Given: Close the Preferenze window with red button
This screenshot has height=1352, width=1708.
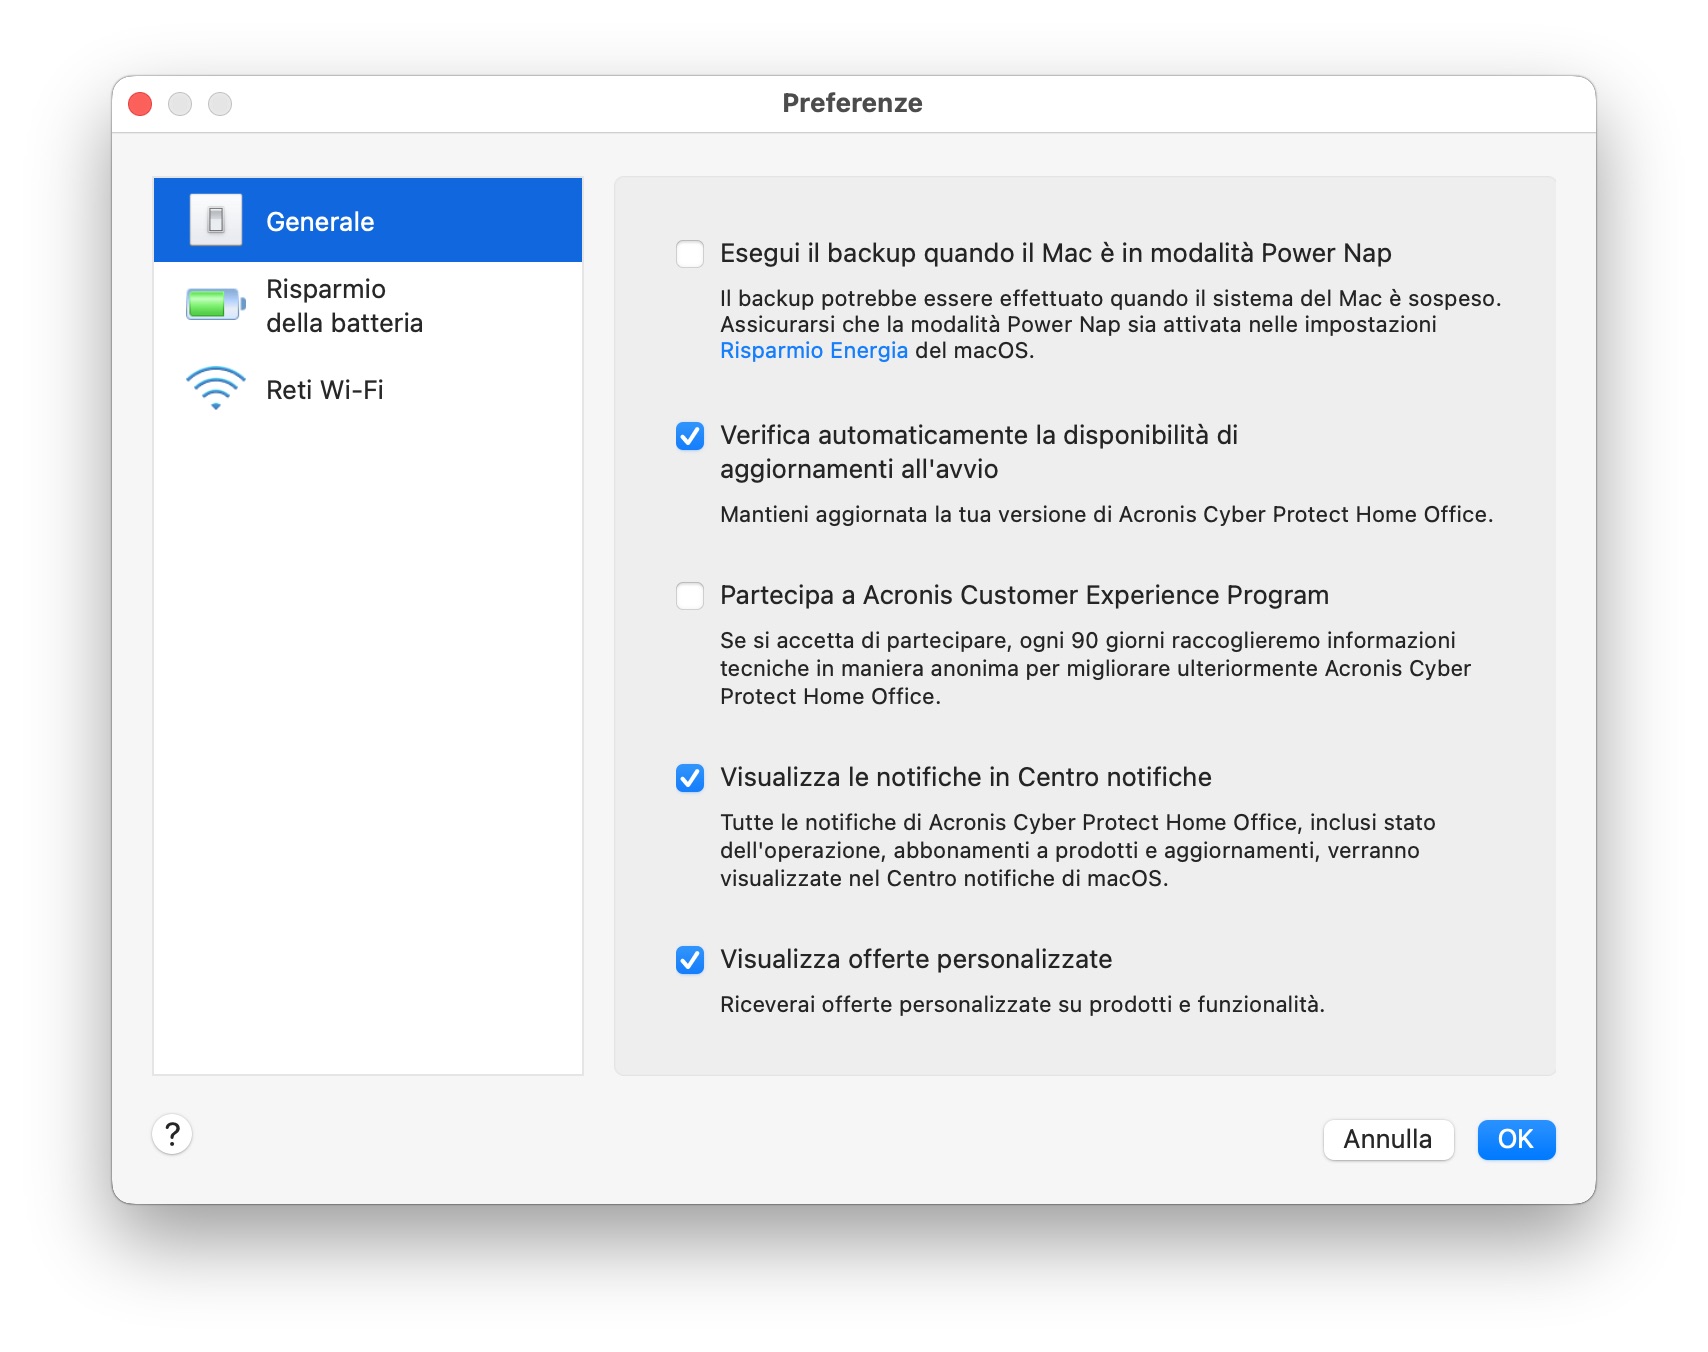Looking at the screenshot, I should coord(140,104).
